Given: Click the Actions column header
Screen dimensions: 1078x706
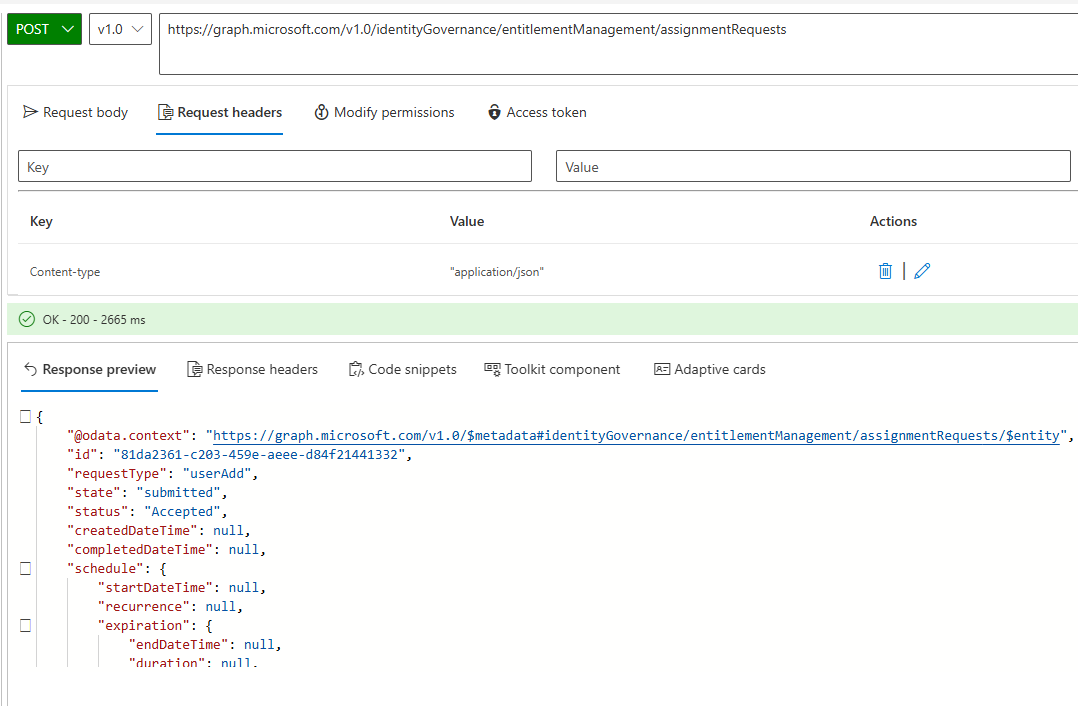Looking at the screenshot, I should (x=893, y=221).
